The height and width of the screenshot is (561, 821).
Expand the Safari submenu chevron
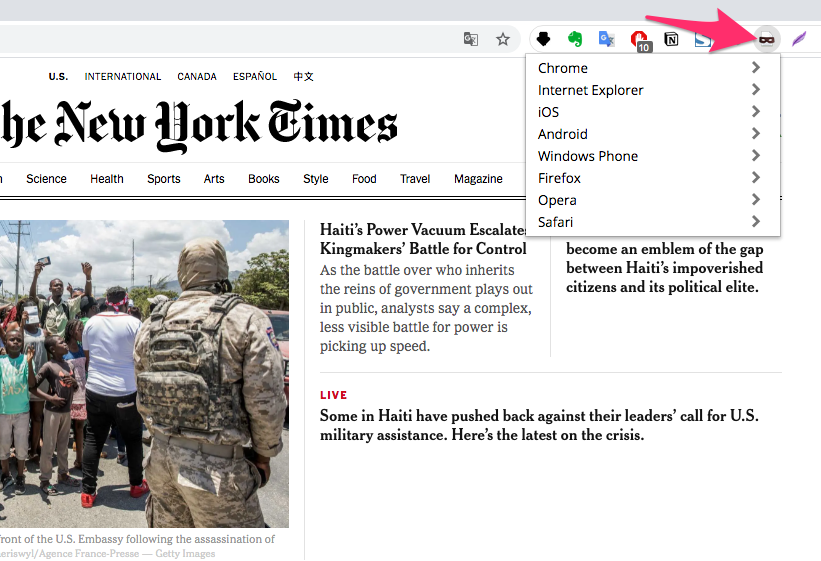pyautogui.click(x=756, y=222)
